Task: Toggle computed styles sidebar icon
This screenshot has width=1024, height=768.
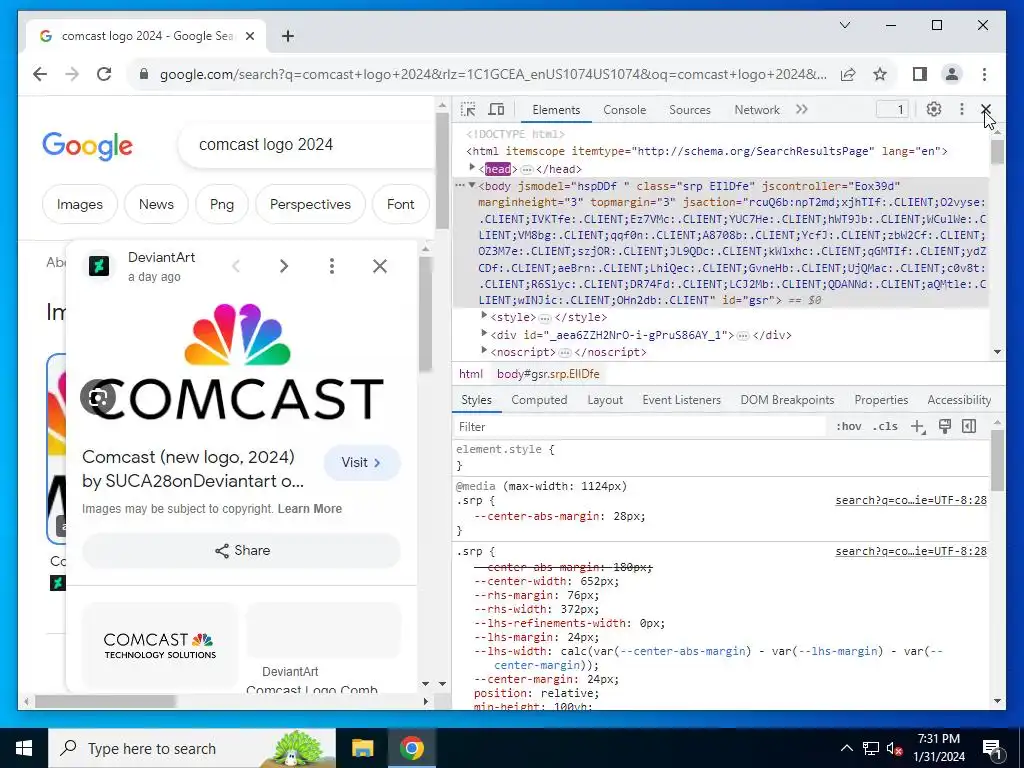Action: click(969, 426)
